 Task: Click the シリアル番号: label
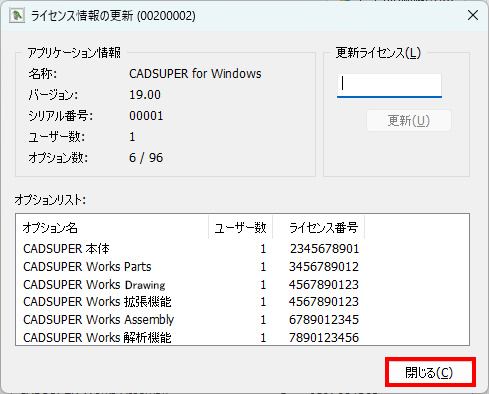point(61,116)
